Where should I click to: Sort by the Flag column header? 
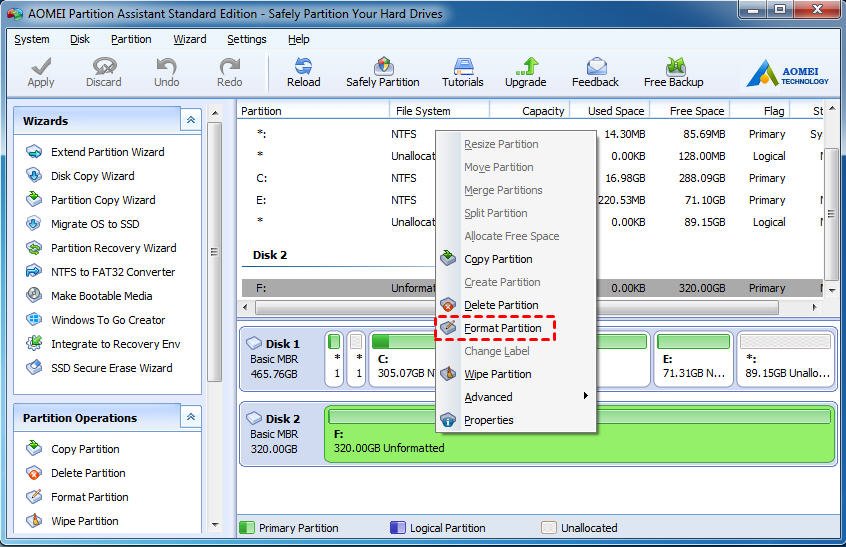tap(760, 111)
